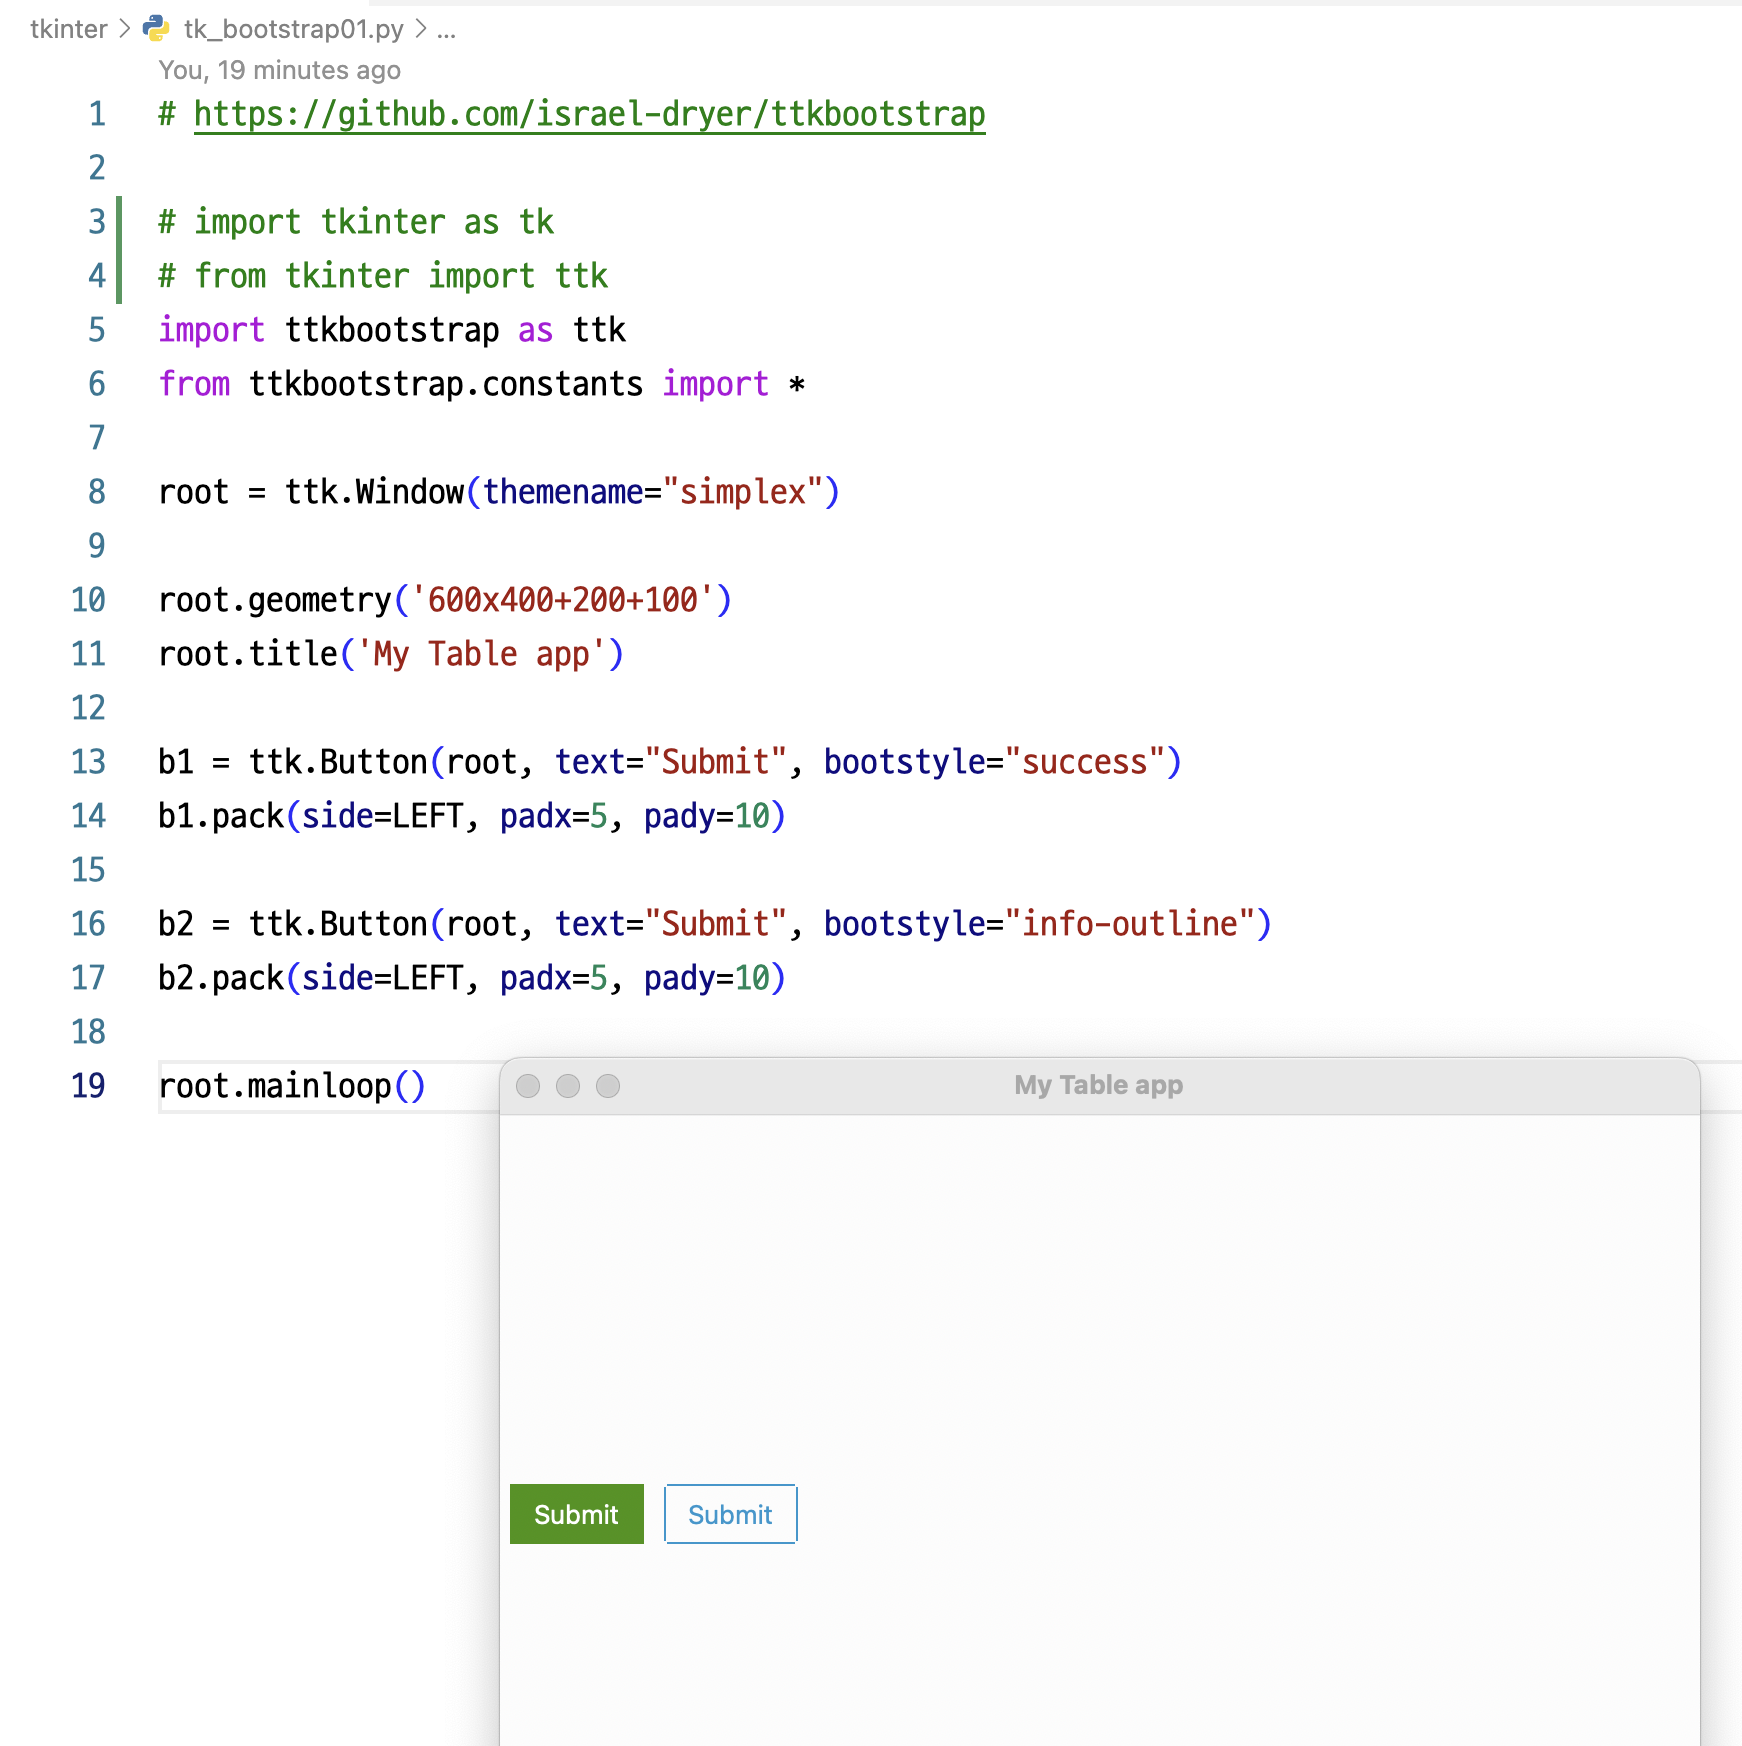Click the yellow minimize button on My Table app
This screenshot has height=1746, width=1742.
pyautogui.click(x=567, y=1085)
